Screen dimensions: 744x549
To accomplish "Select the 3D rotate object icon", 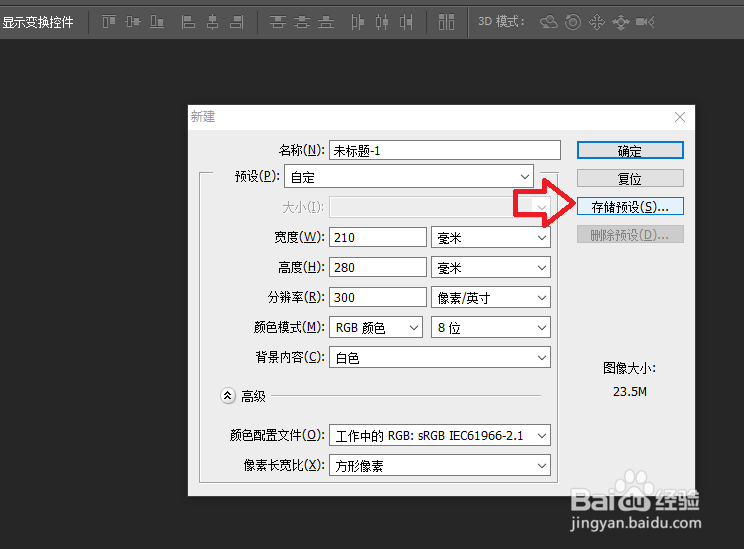I will click(x=549, y=22).
